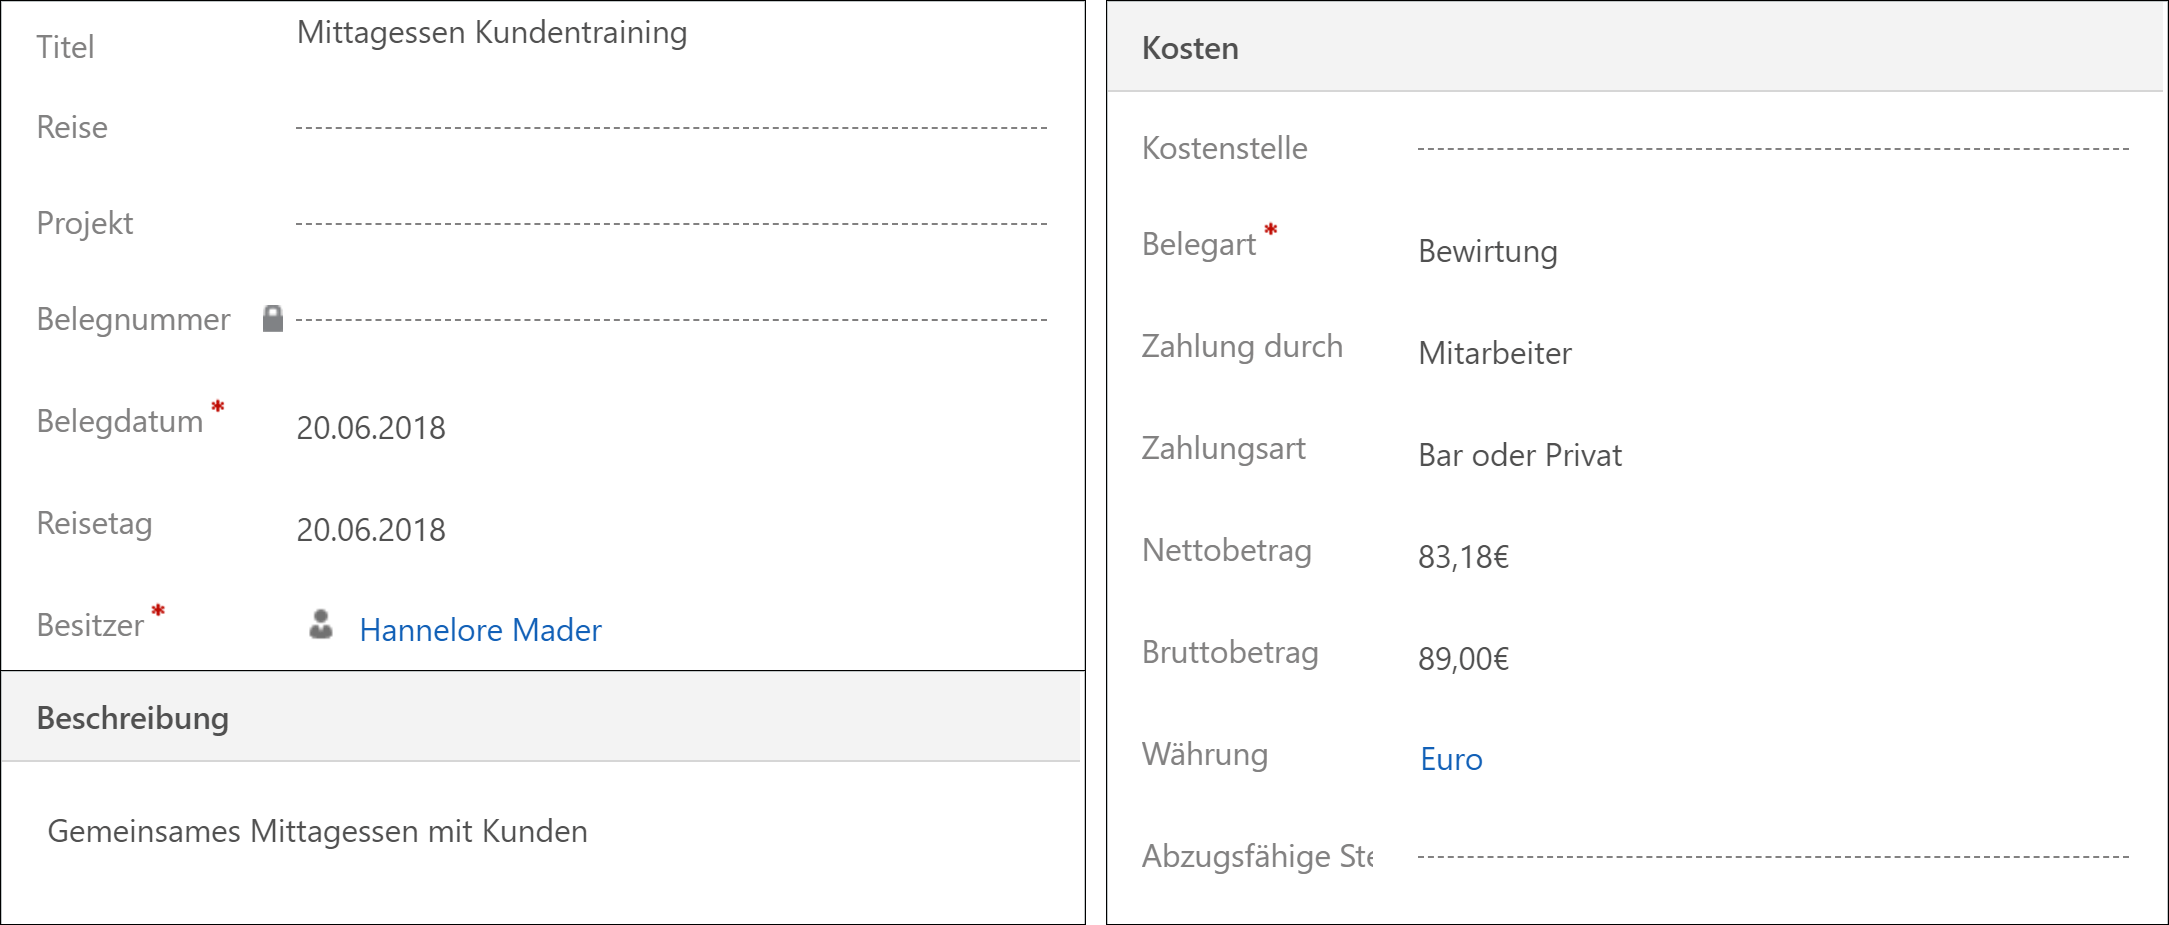The width and height of the screenshot is (2169, 925).
Task: Open the Euro currency link
Action: point(1451,759)
